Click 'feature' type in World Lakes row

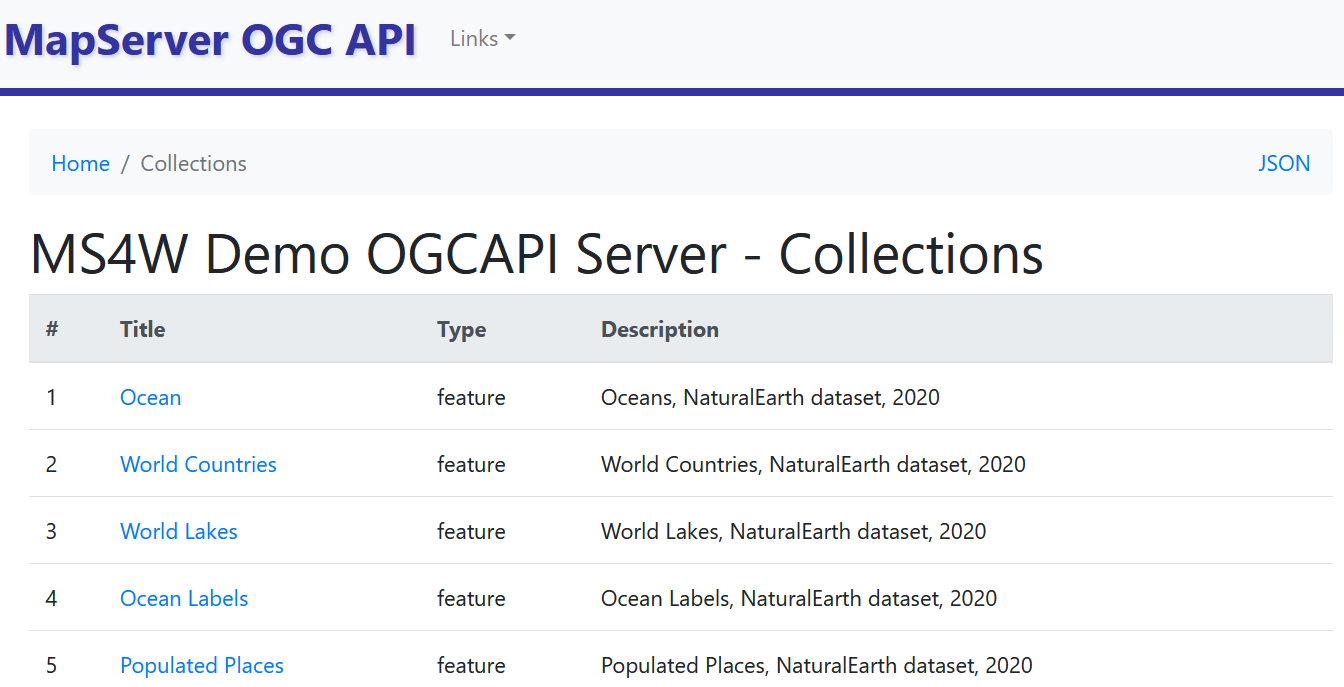point(471,532)
